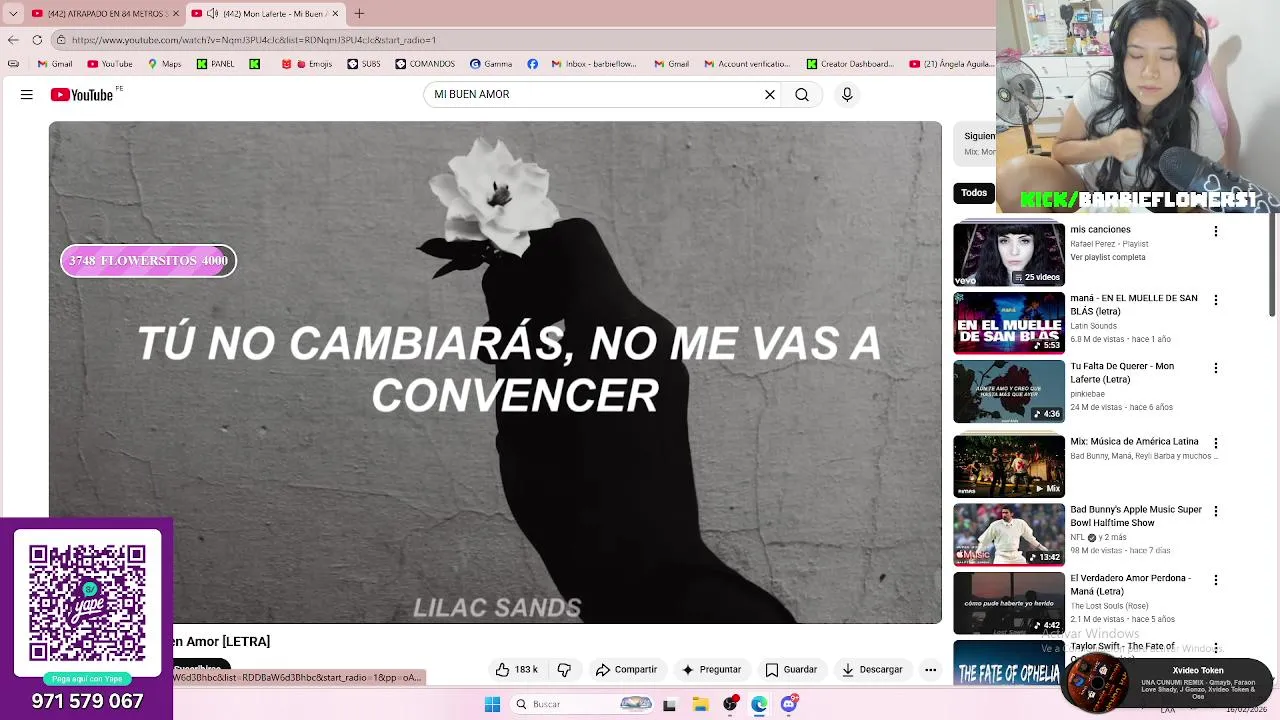Open the Windows Start menu
This screenshot has height=720, width=1280.
pos(492,704)
